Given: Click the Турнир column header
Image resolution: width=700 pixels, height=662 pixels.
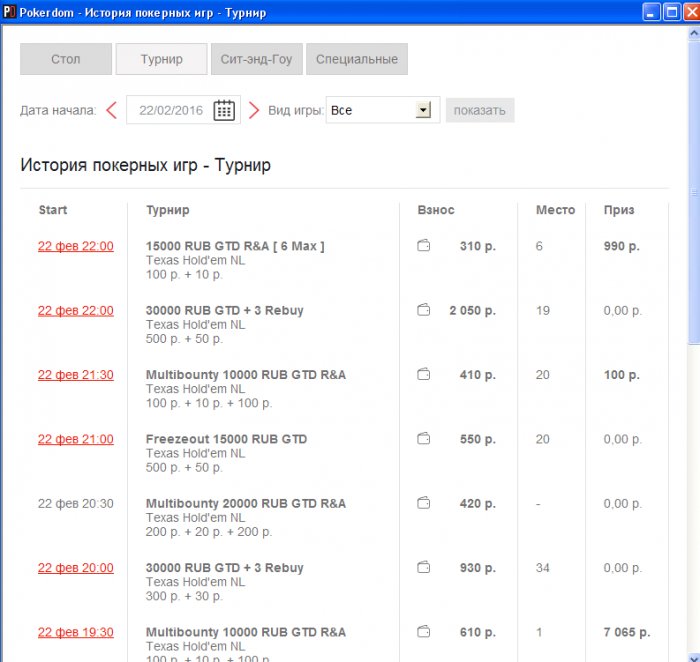Looking at the screenshot, I should click(x=167, y=210).
